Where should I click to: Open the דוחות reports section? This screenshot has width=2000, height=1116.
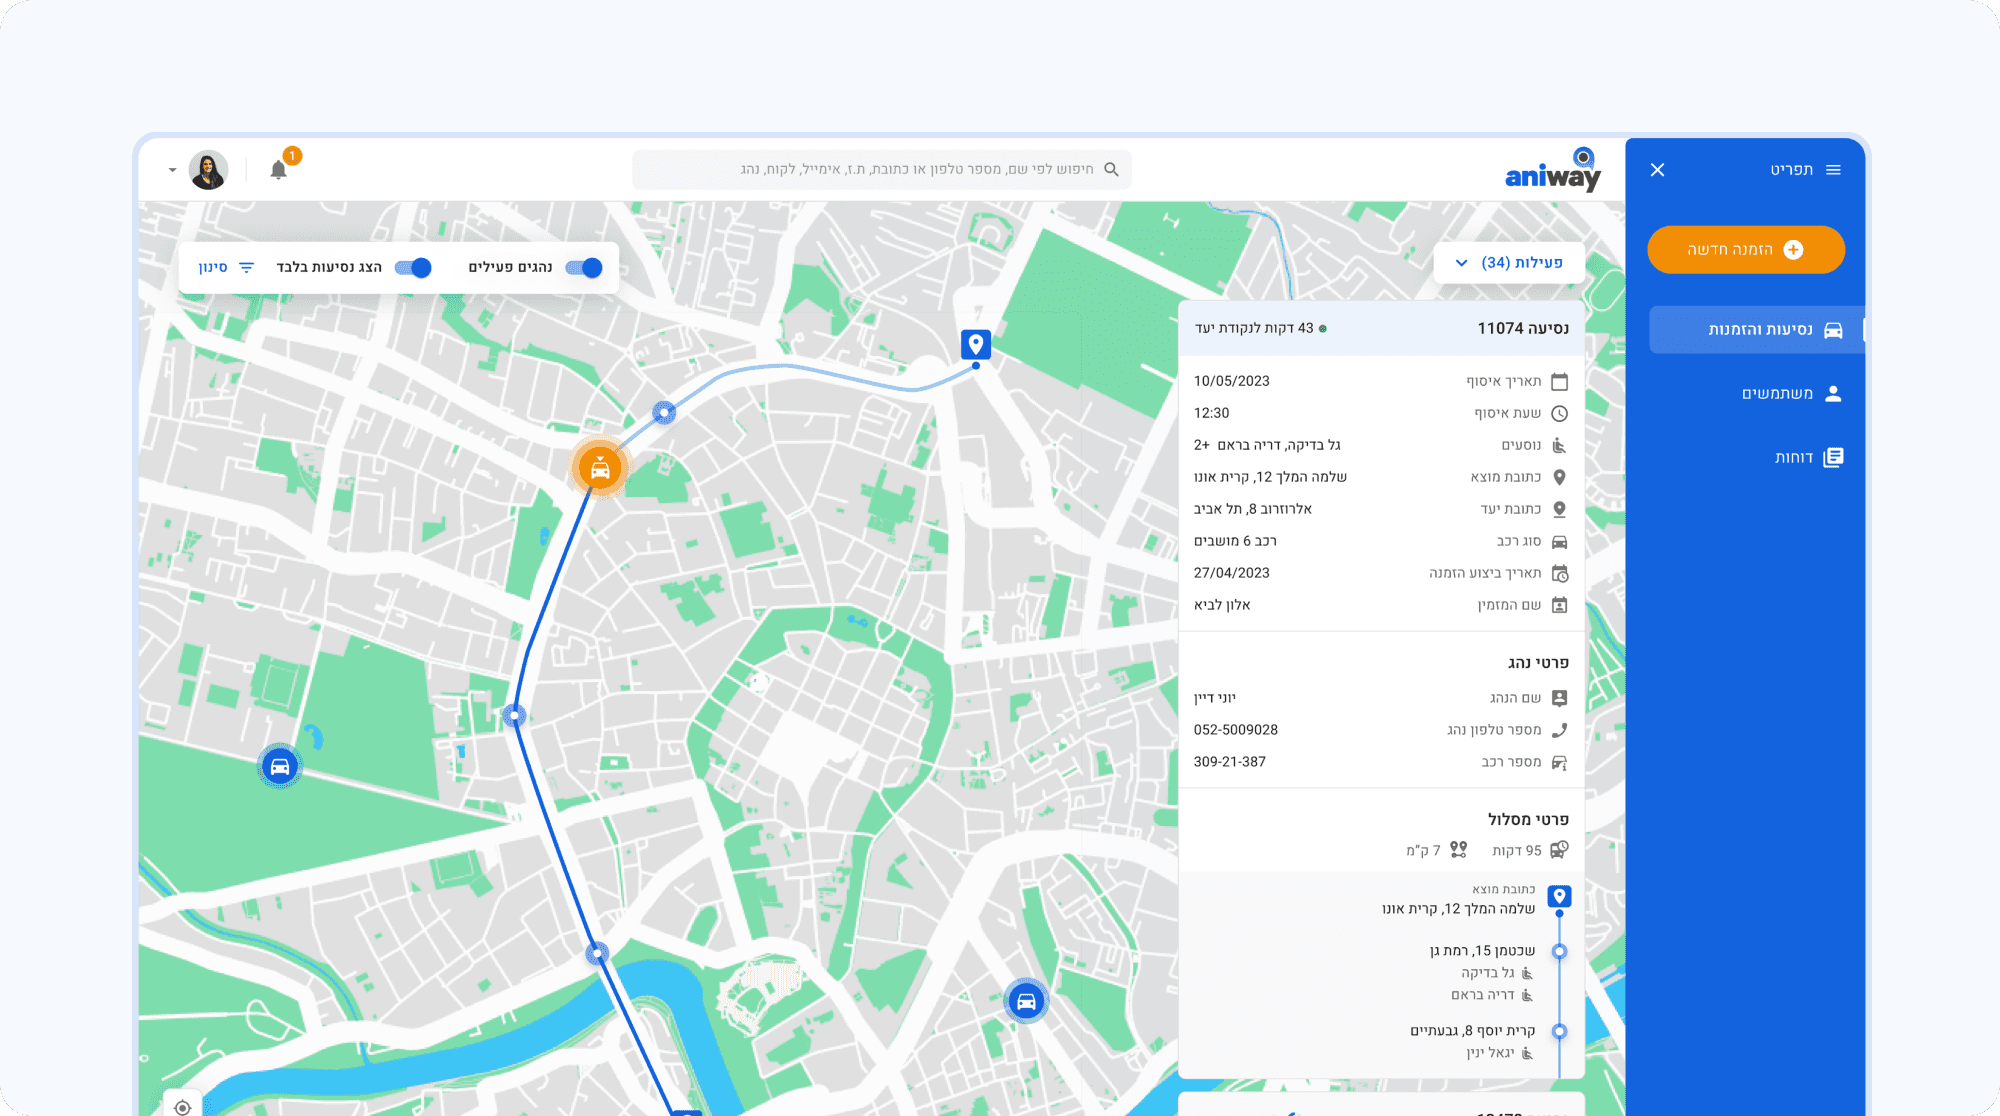(x=1808, y=457)
